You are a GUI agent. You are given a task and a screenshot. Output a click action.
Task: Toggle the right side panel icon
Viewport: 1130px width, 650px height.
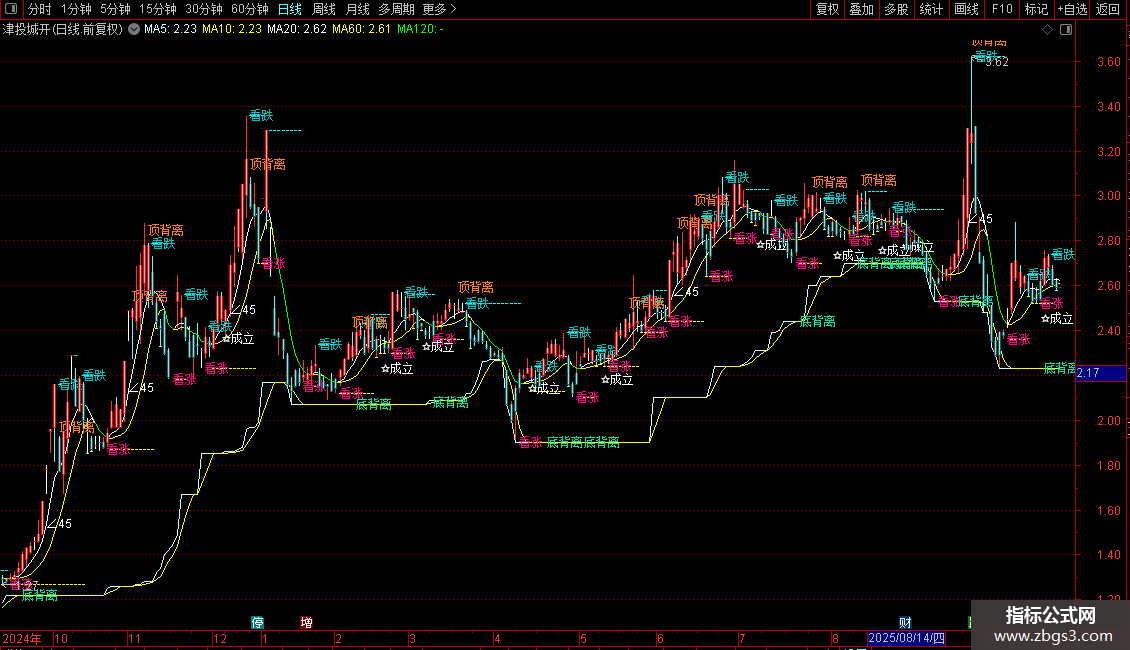coord(1066,30)
